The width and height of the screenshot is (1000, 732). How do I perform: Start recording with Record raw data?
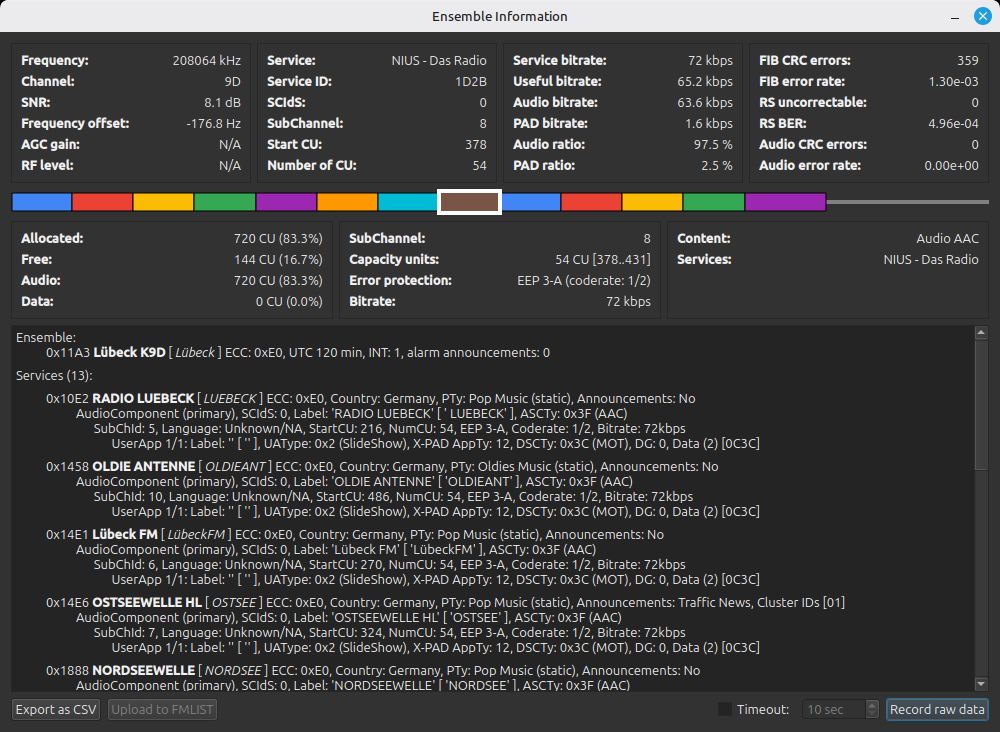click(937, 709)
